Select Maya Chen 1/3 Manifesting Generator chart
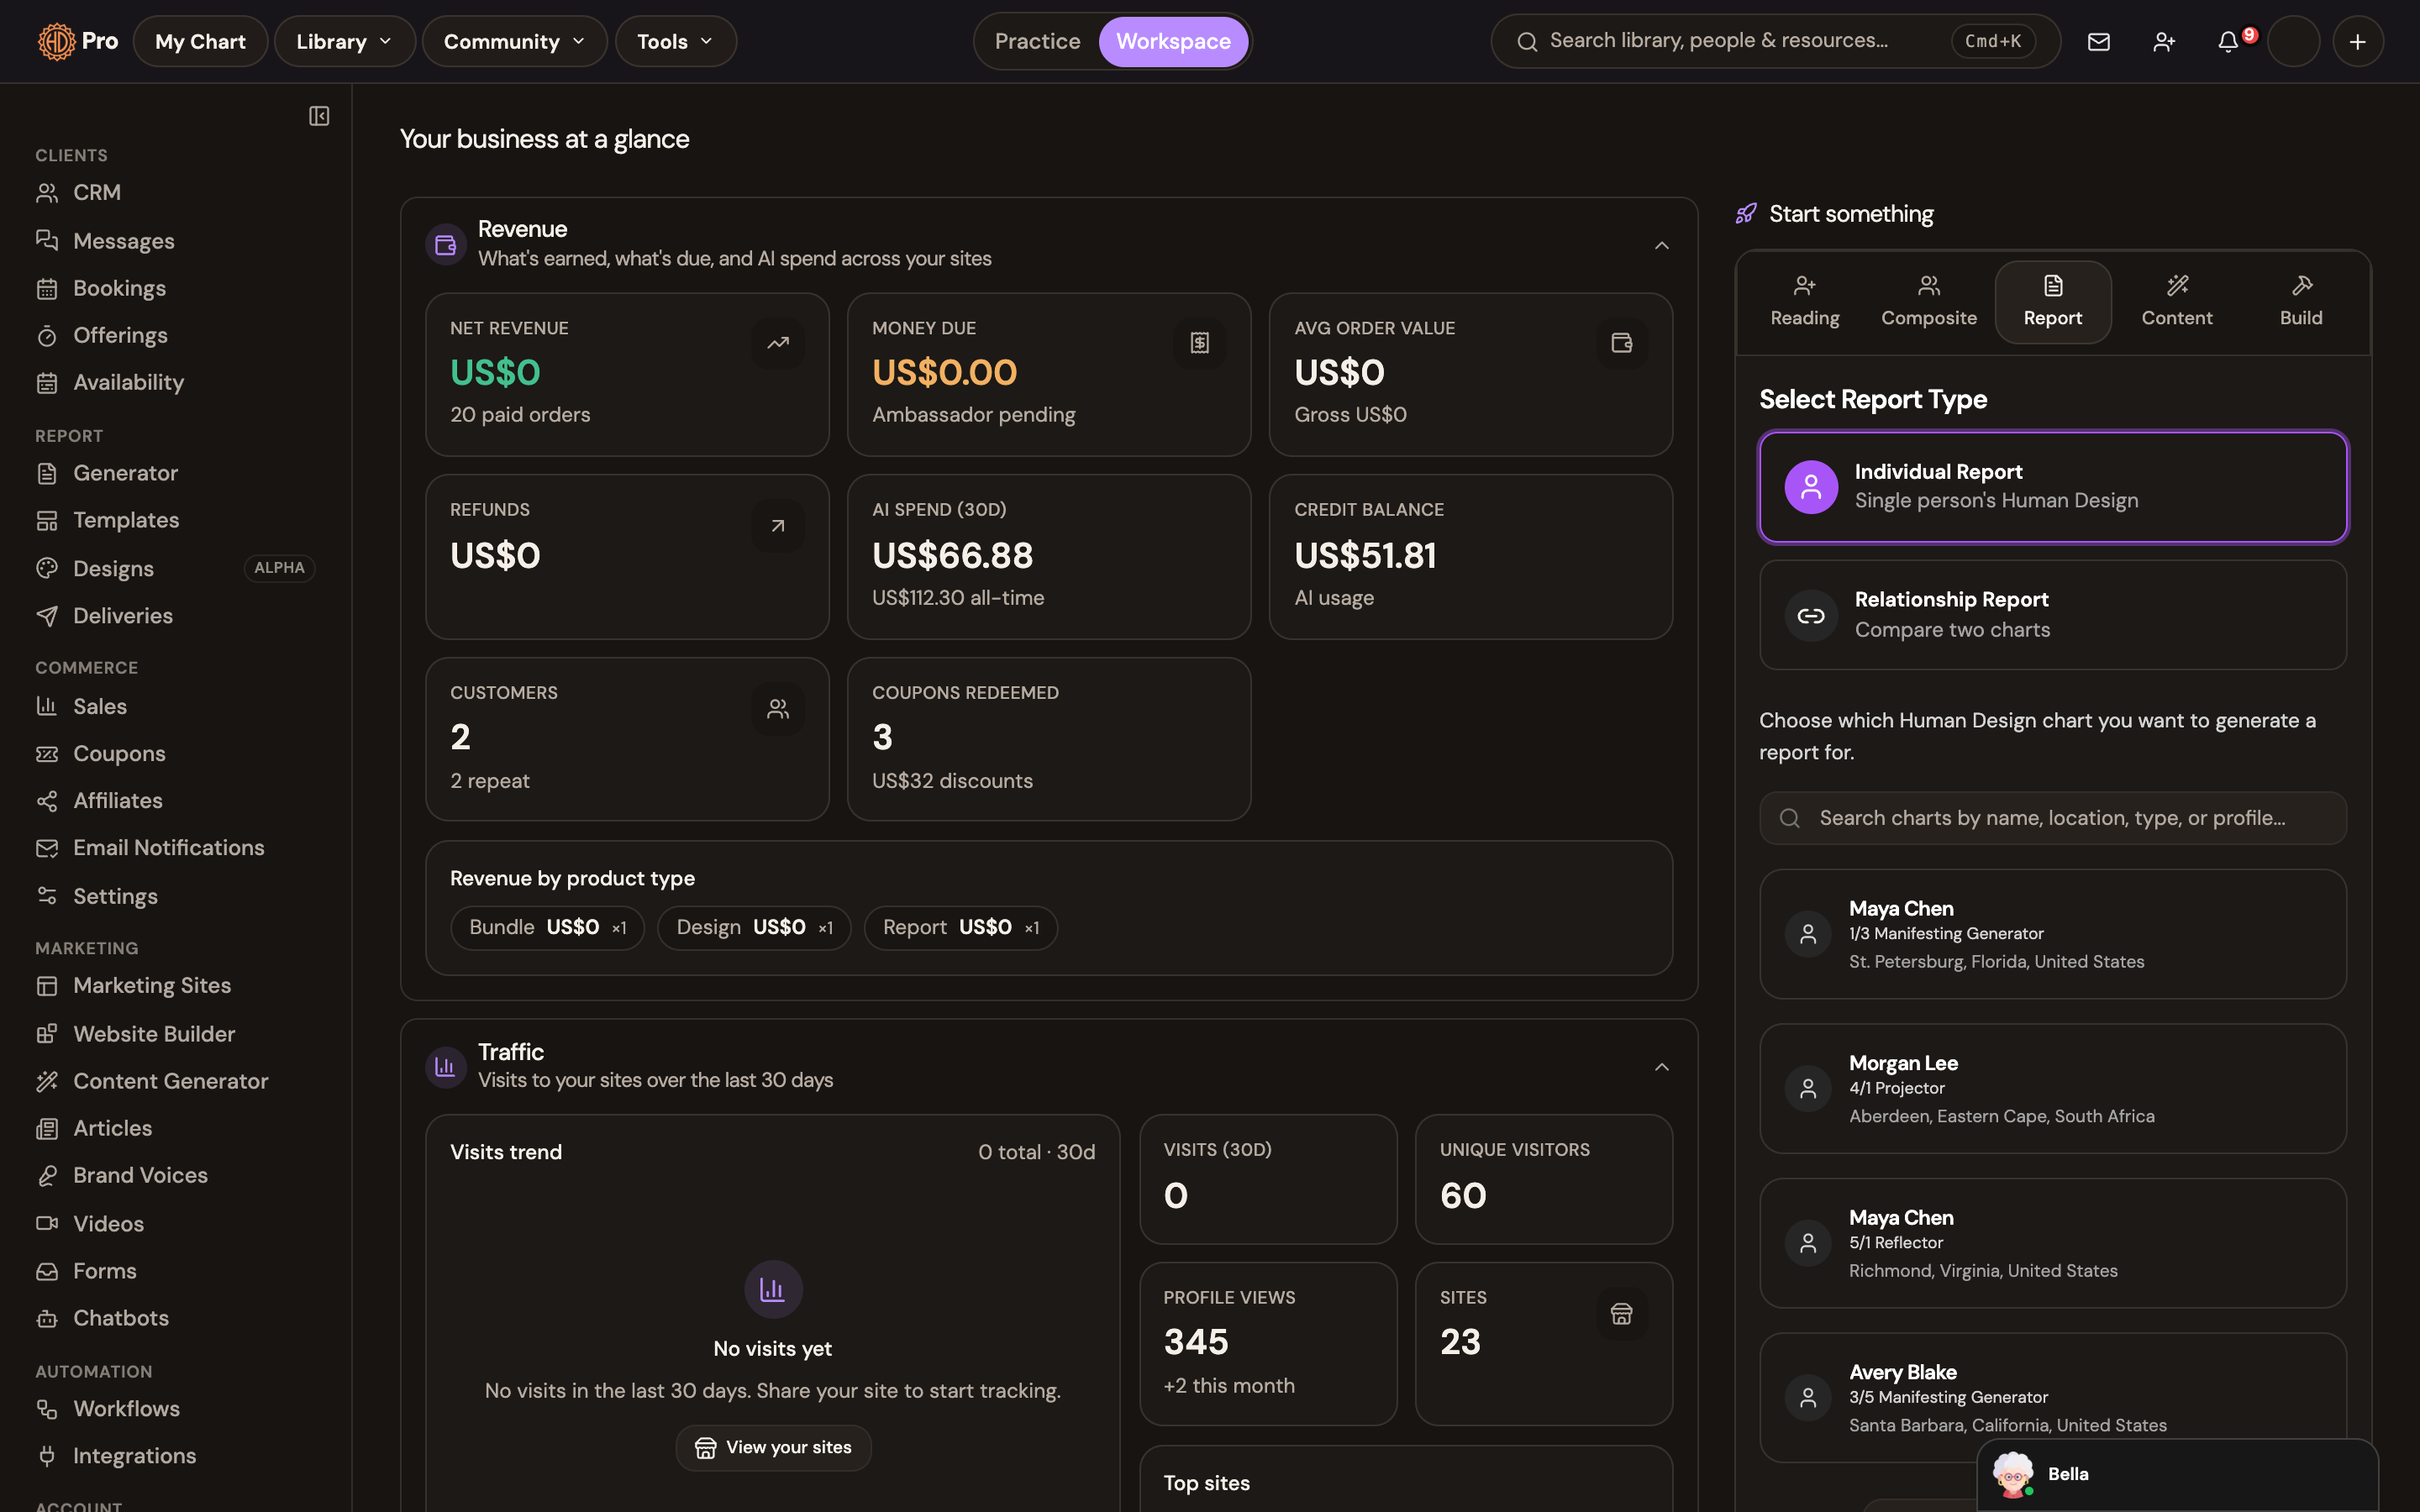The image size is (2420, 1512). [x=2053, y=934]
